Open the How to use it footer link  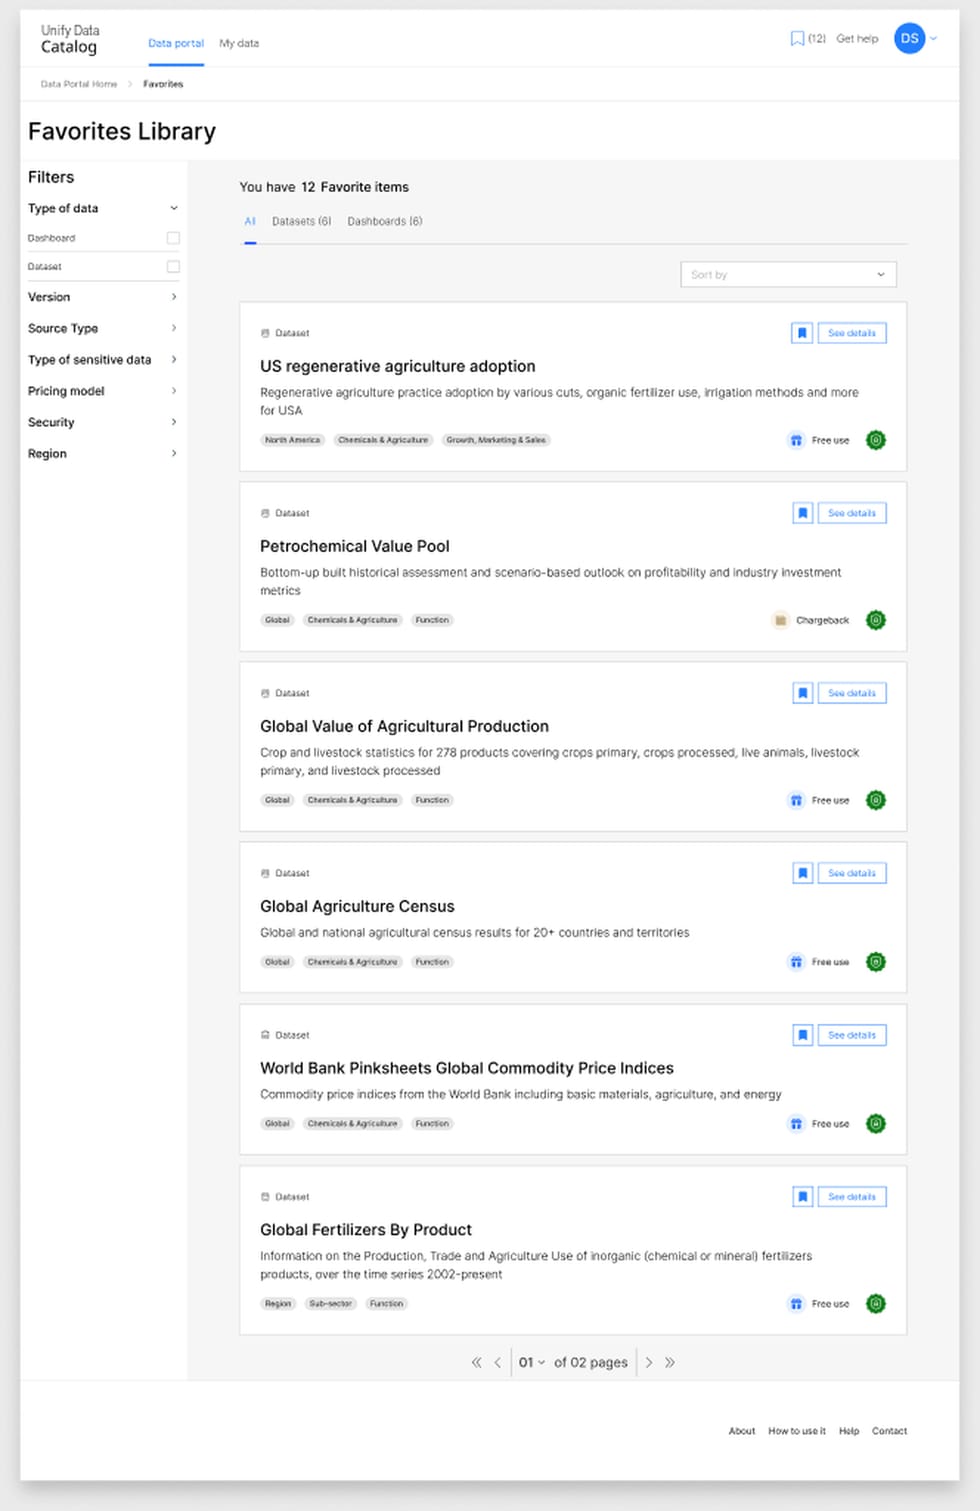(797, 1431)
